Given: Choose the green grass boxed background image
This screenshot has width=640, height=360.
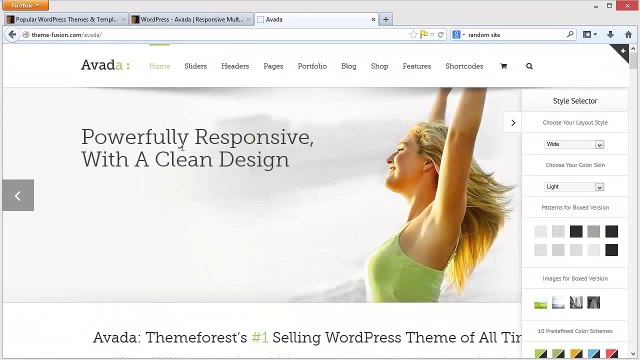Looking at the screenshot, I should coord(540,303).
